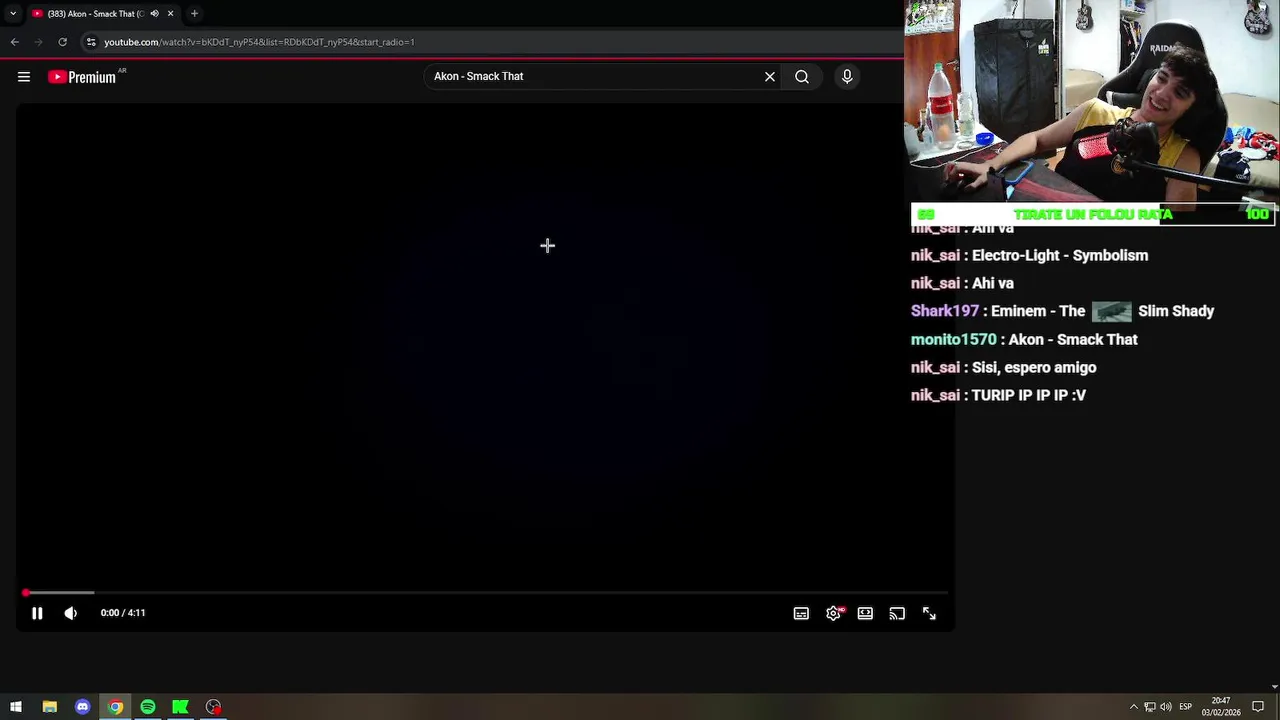
Task: Switch to theater mode view
Action: tap(865, 614)
